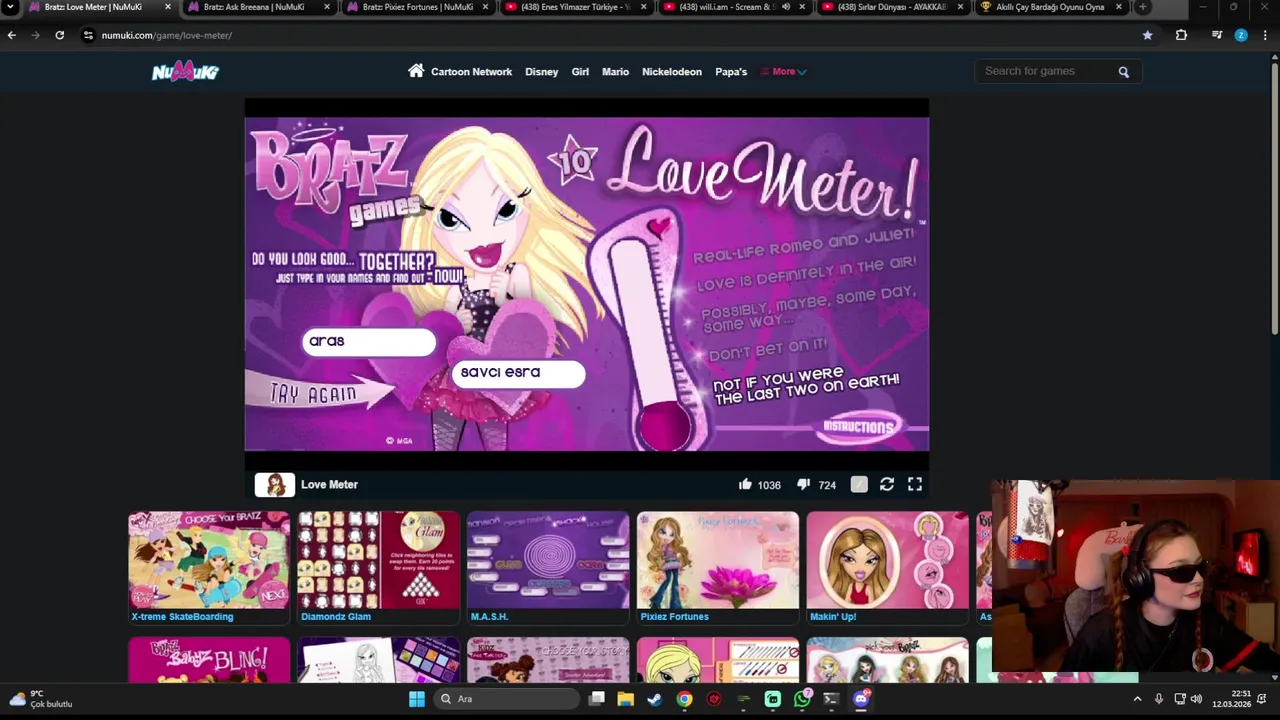The height and width of the screenshot is (720, 1280).
Task: Close the Bratz: Love Meter tab
Action: [x=167, y=7]
